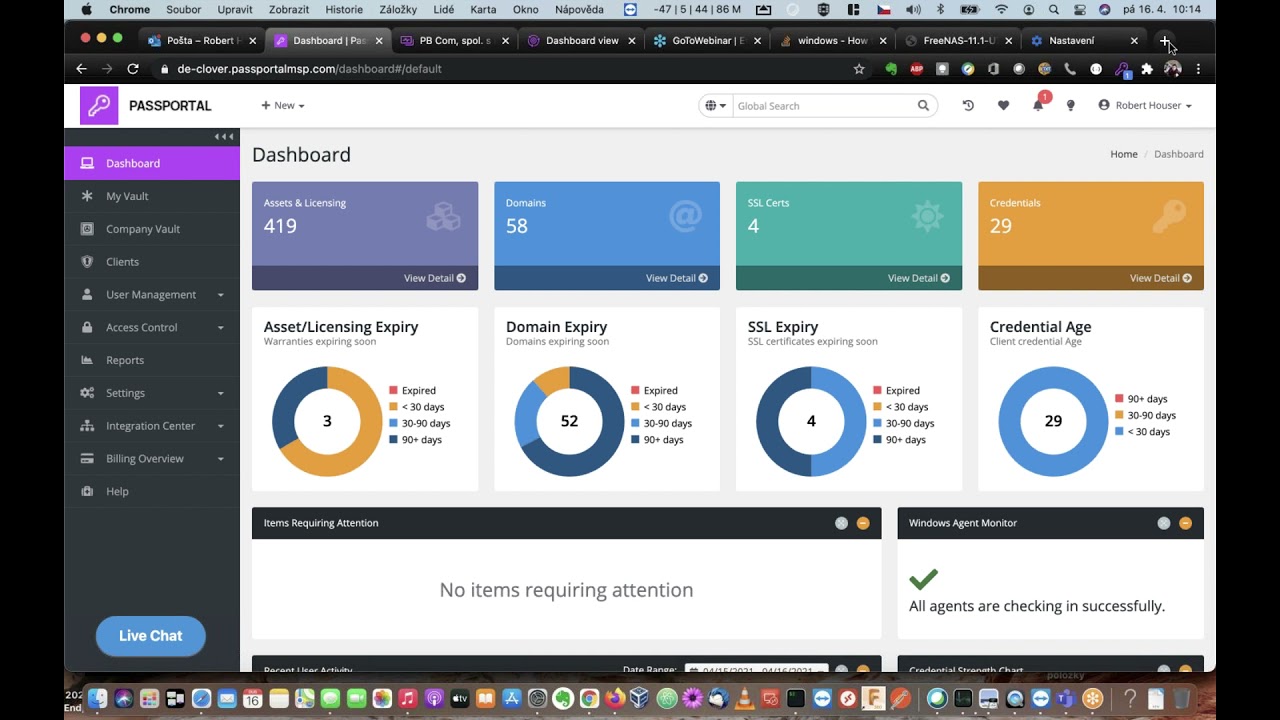This screenshot has height=720, width=1280.
Task: Click View Detail on Domains card
Action: point(677,278)
